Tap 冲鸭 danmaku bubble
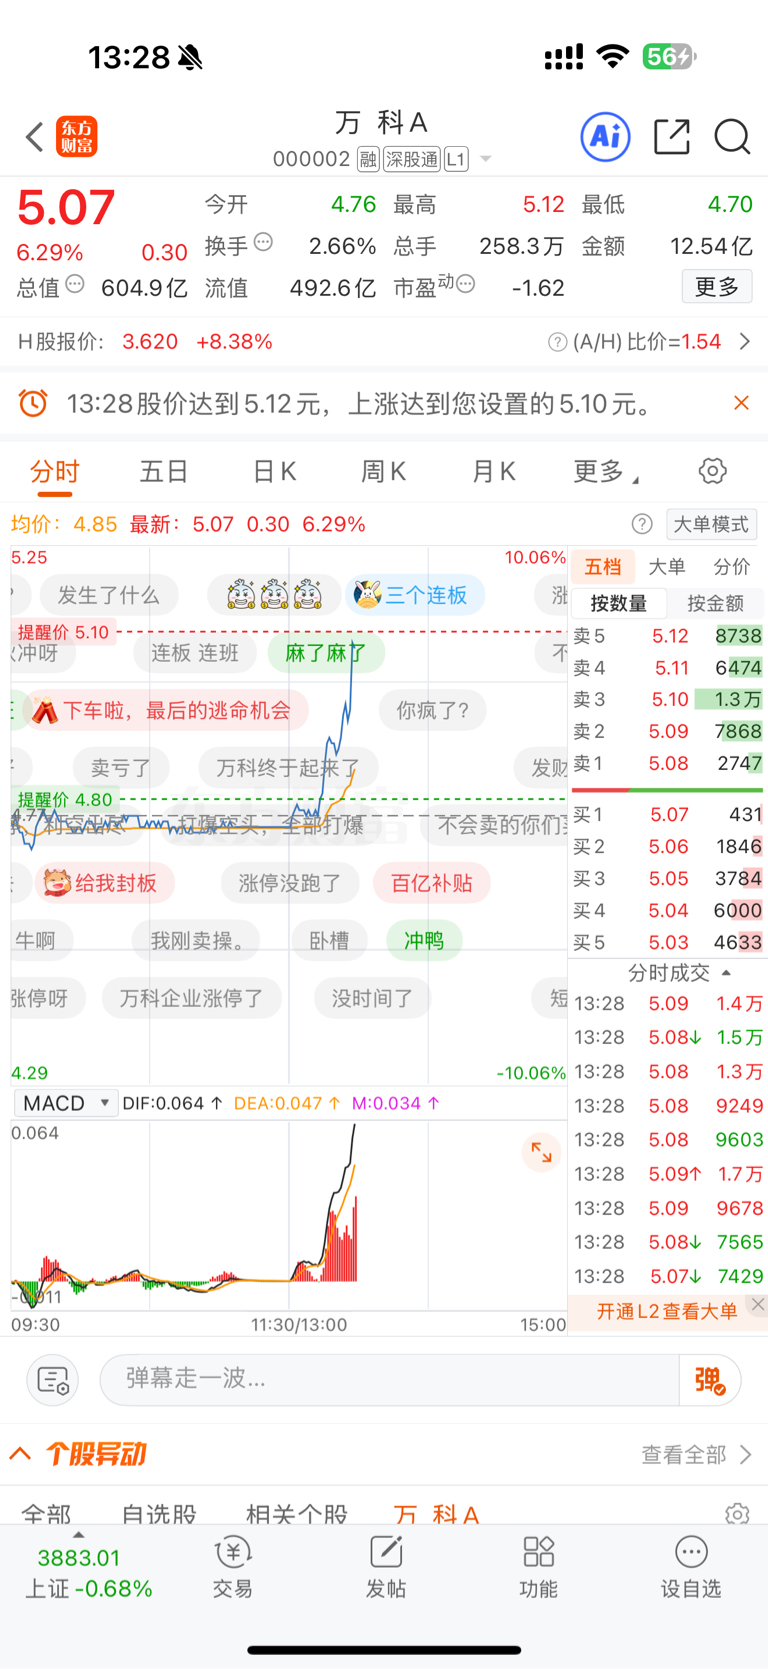 424,940
